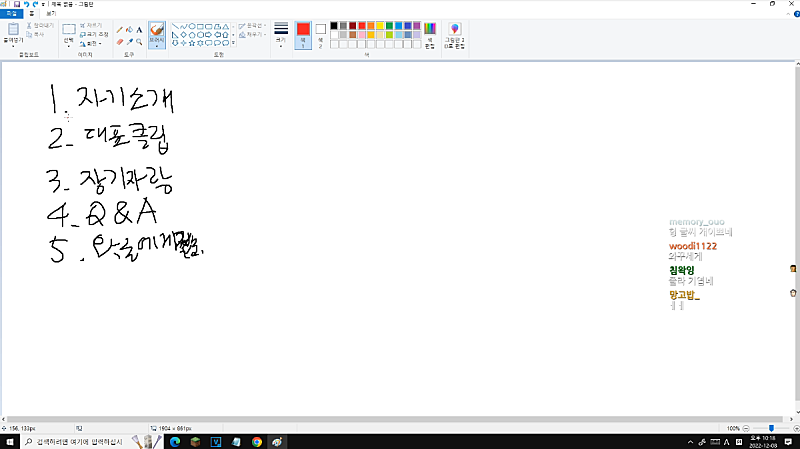The height and width of the screenshot is (449, 800).
Task: Click the Select rectangle tool icon
Action: coord(69,29)
